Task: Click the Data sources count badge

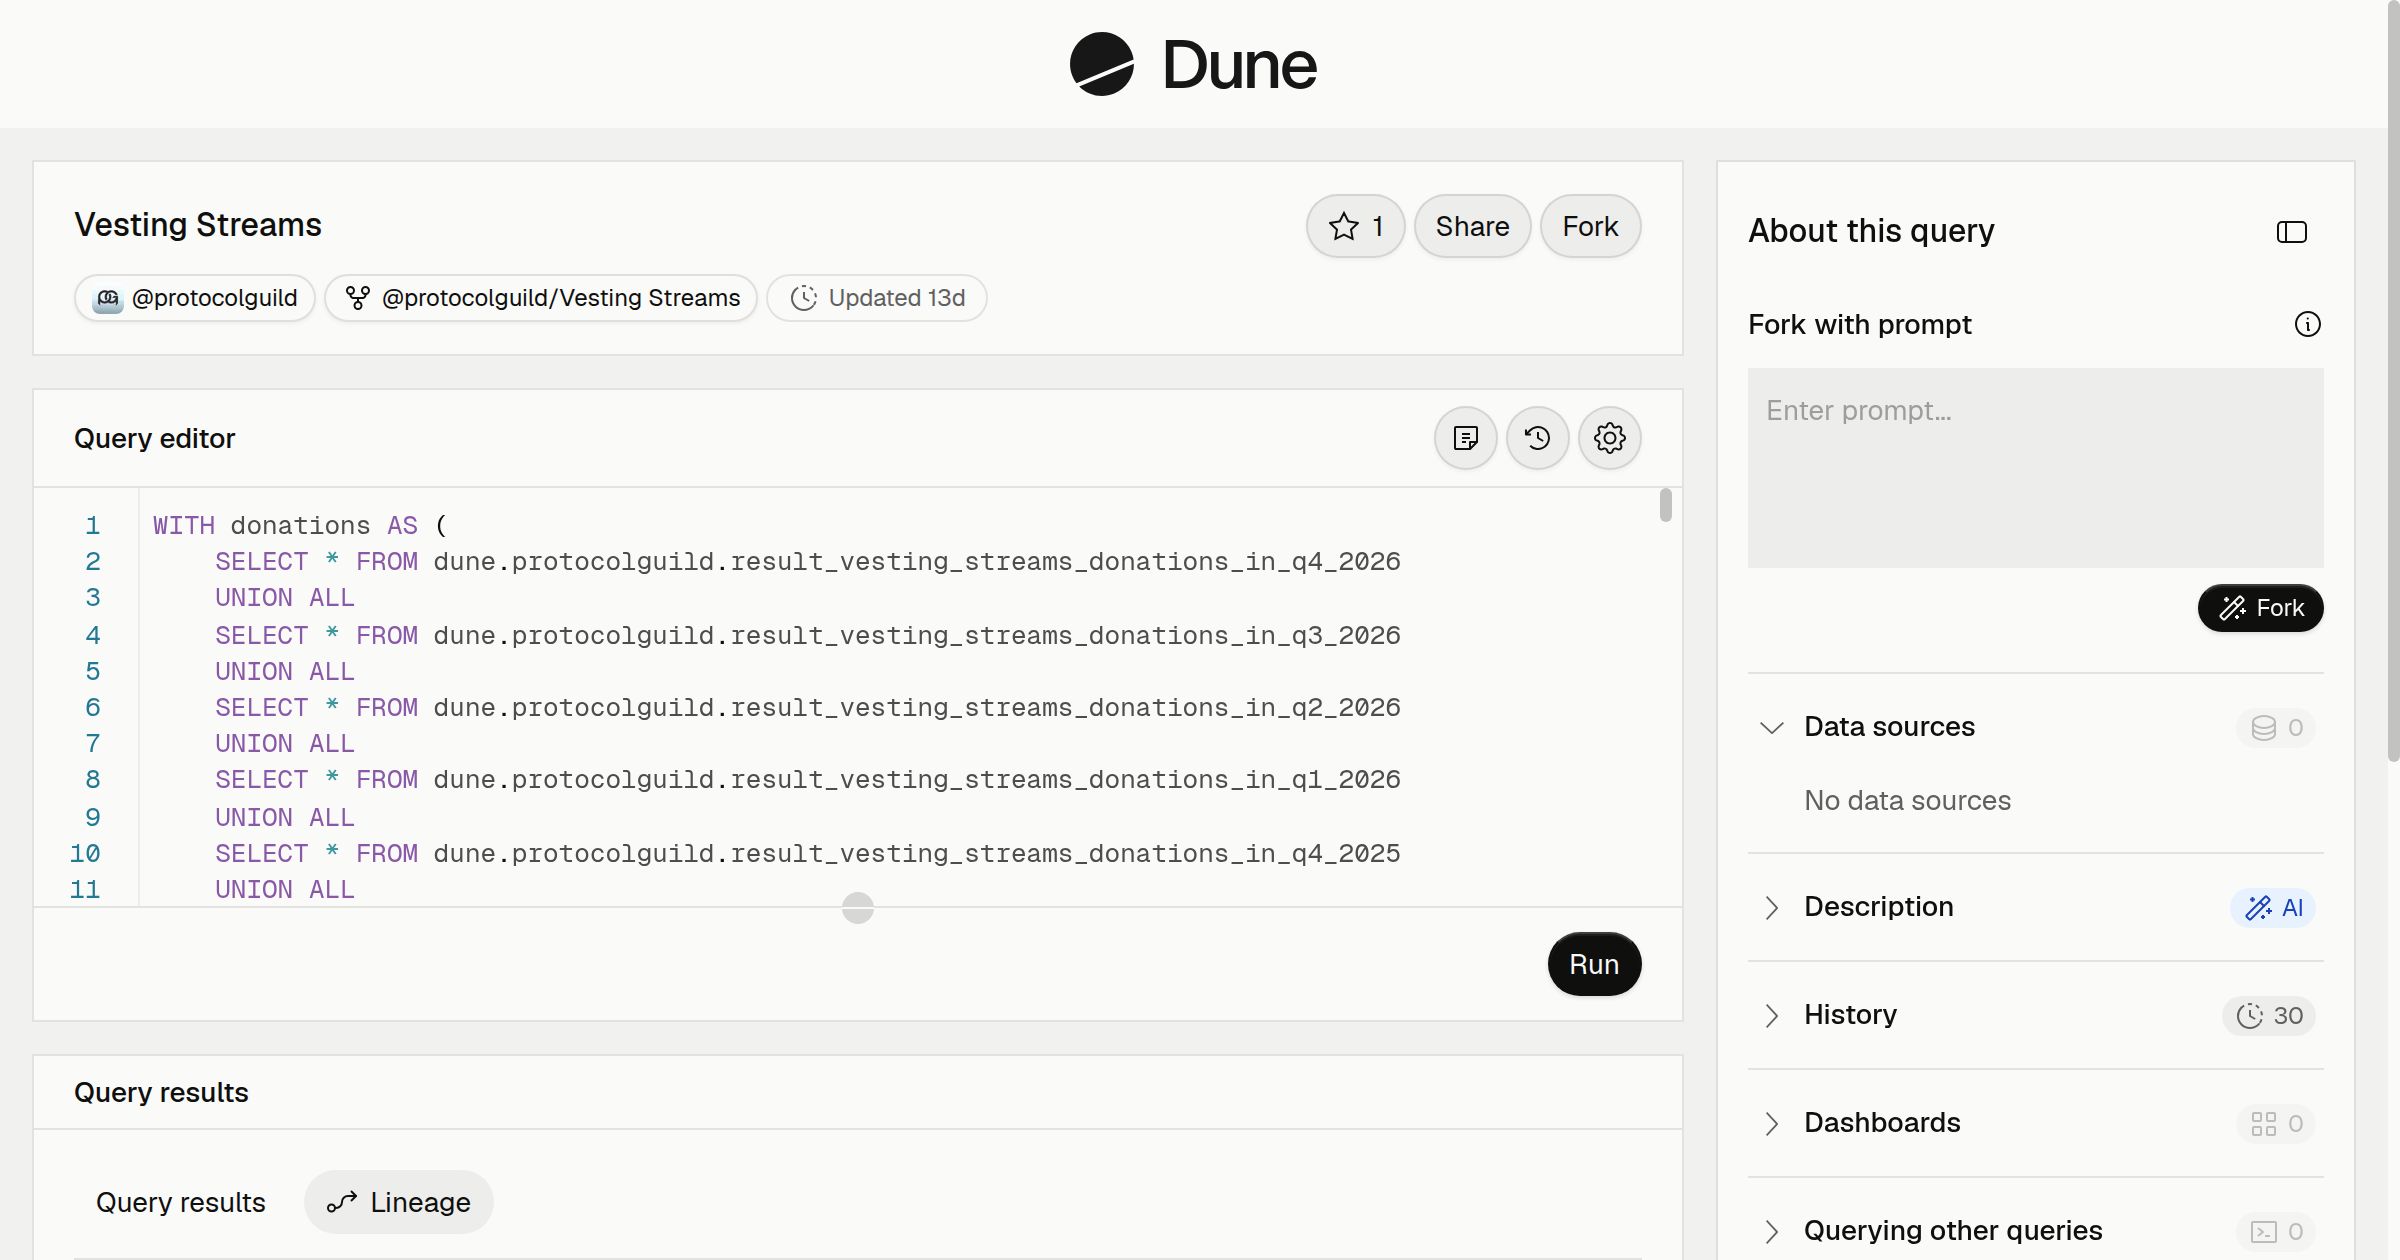Action: (x=2276, y=728)
